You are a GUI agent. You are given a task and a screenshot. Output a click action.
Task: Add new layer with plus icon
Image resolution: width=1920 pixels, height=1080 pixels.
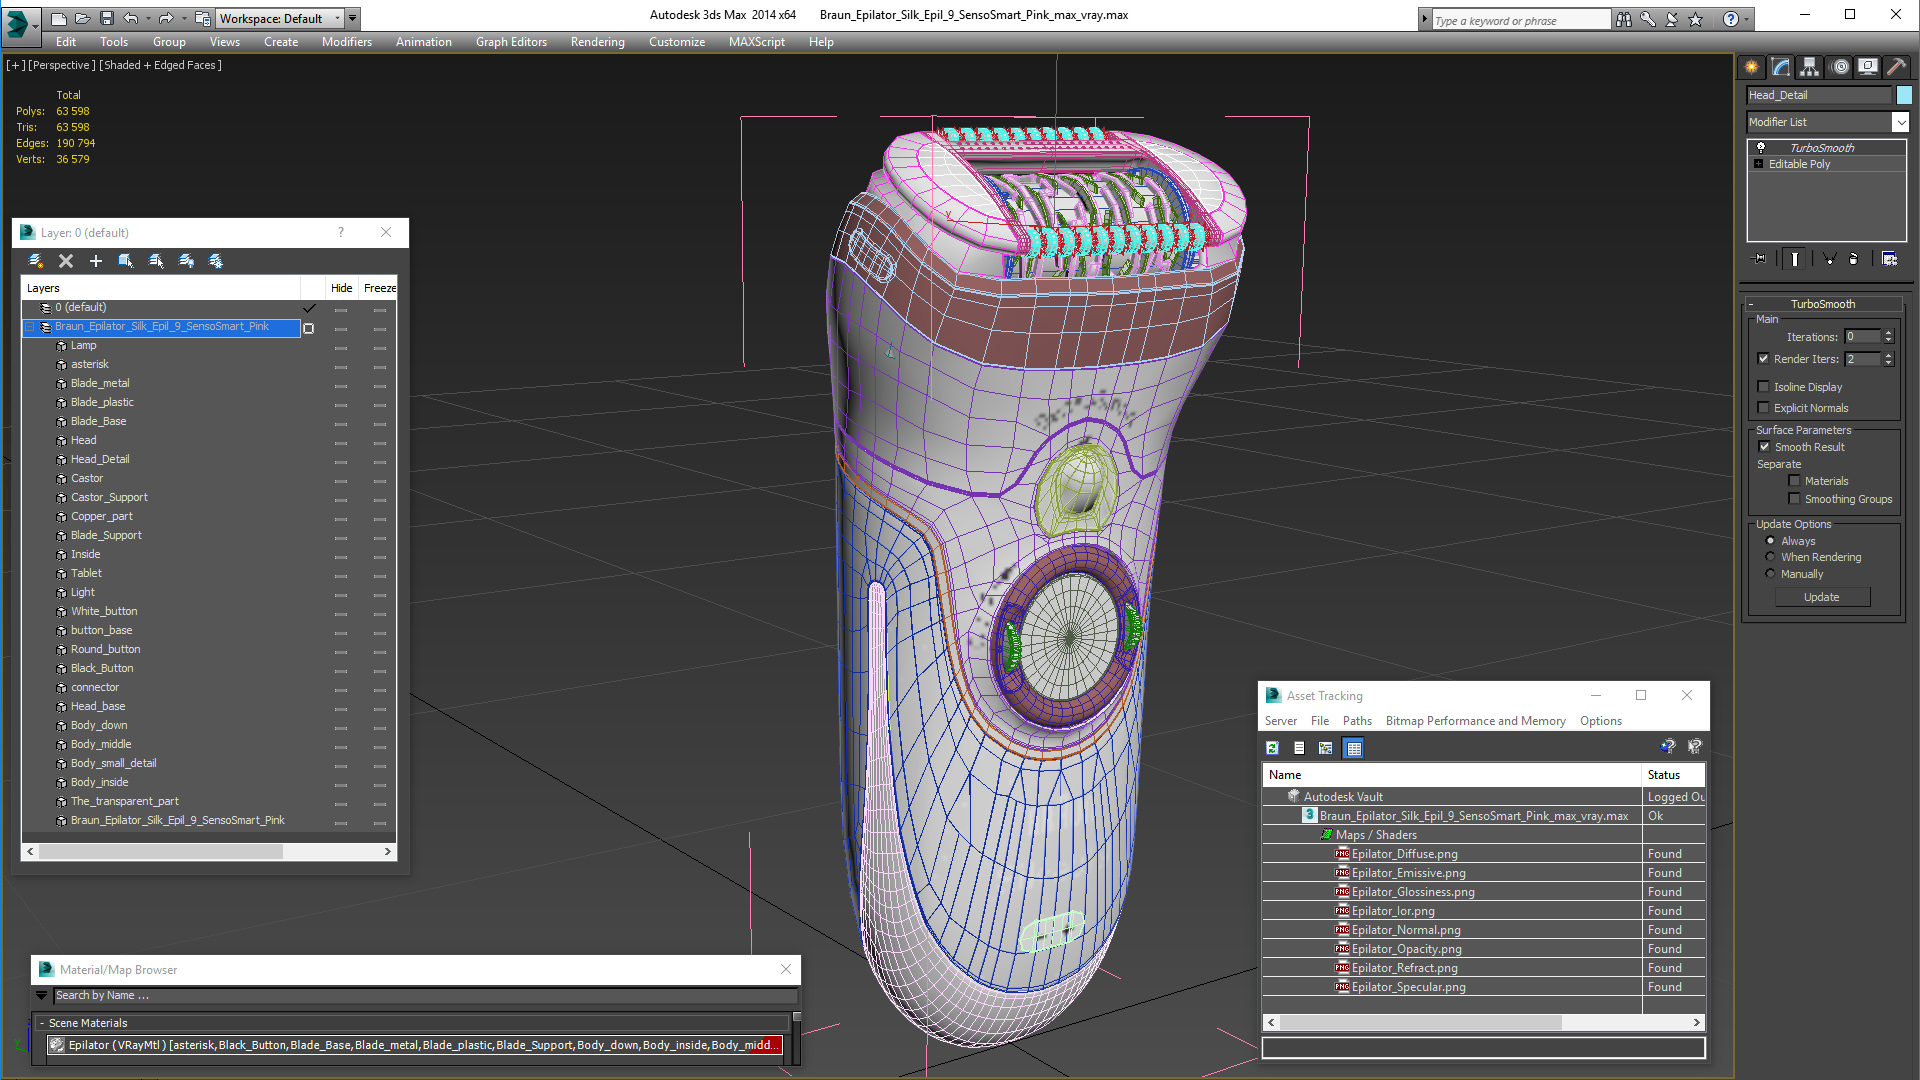click(96, 261)
